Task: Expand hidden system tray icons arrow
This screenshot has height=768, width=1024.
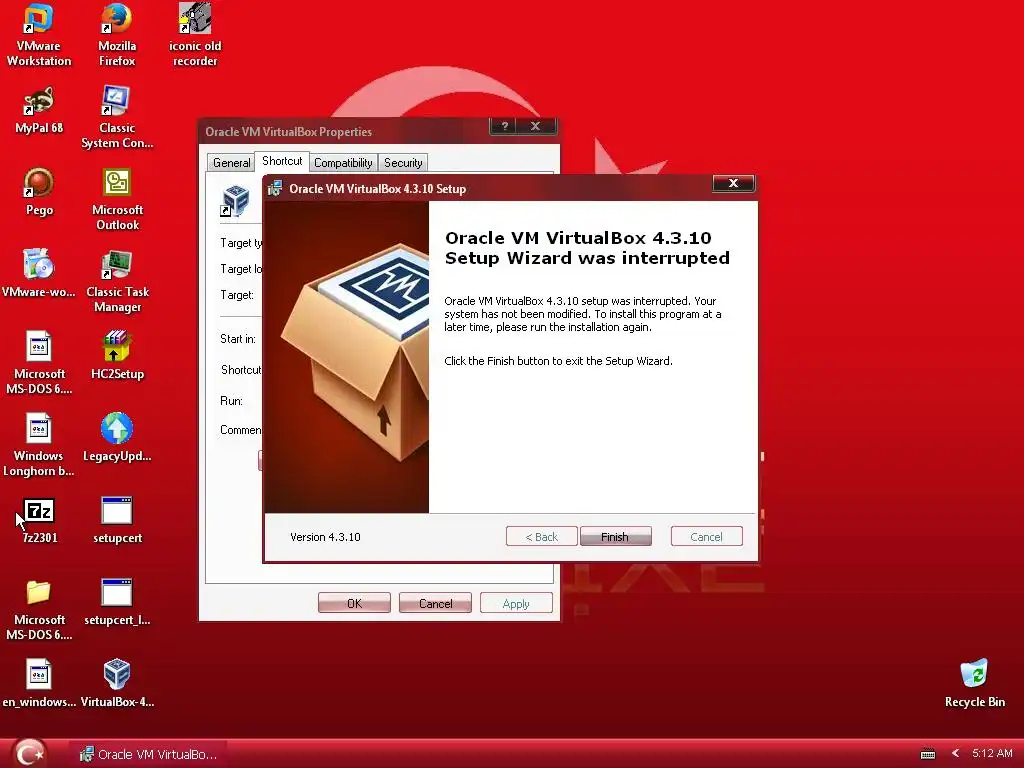Action: 955,754
